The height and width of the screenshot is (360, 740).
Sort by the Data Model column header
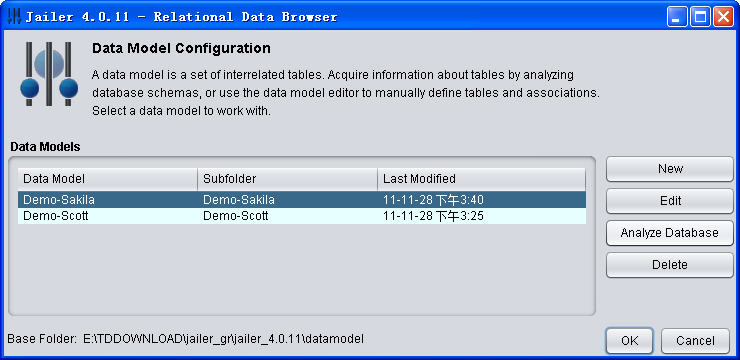[108, 179]
